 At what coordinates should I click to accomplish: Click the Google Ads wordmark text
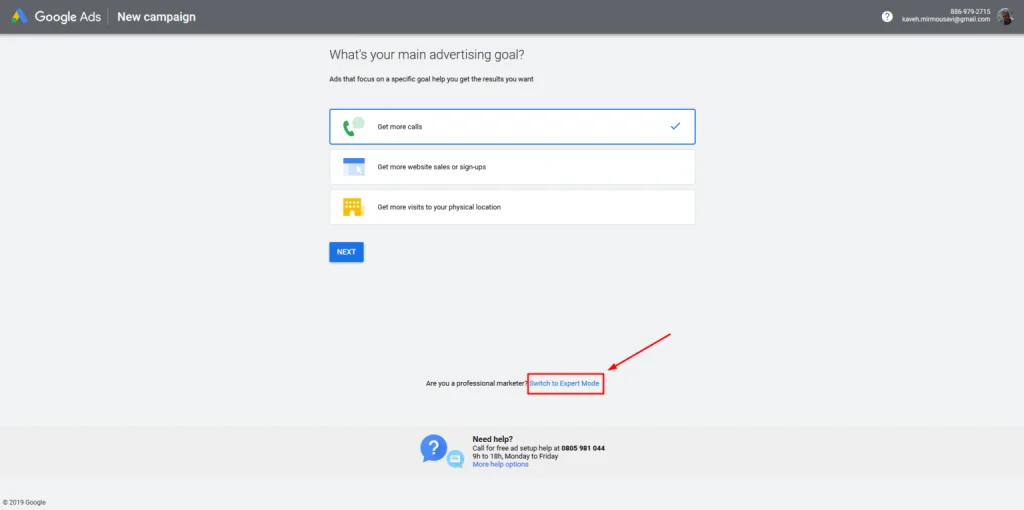click(67, 17)
